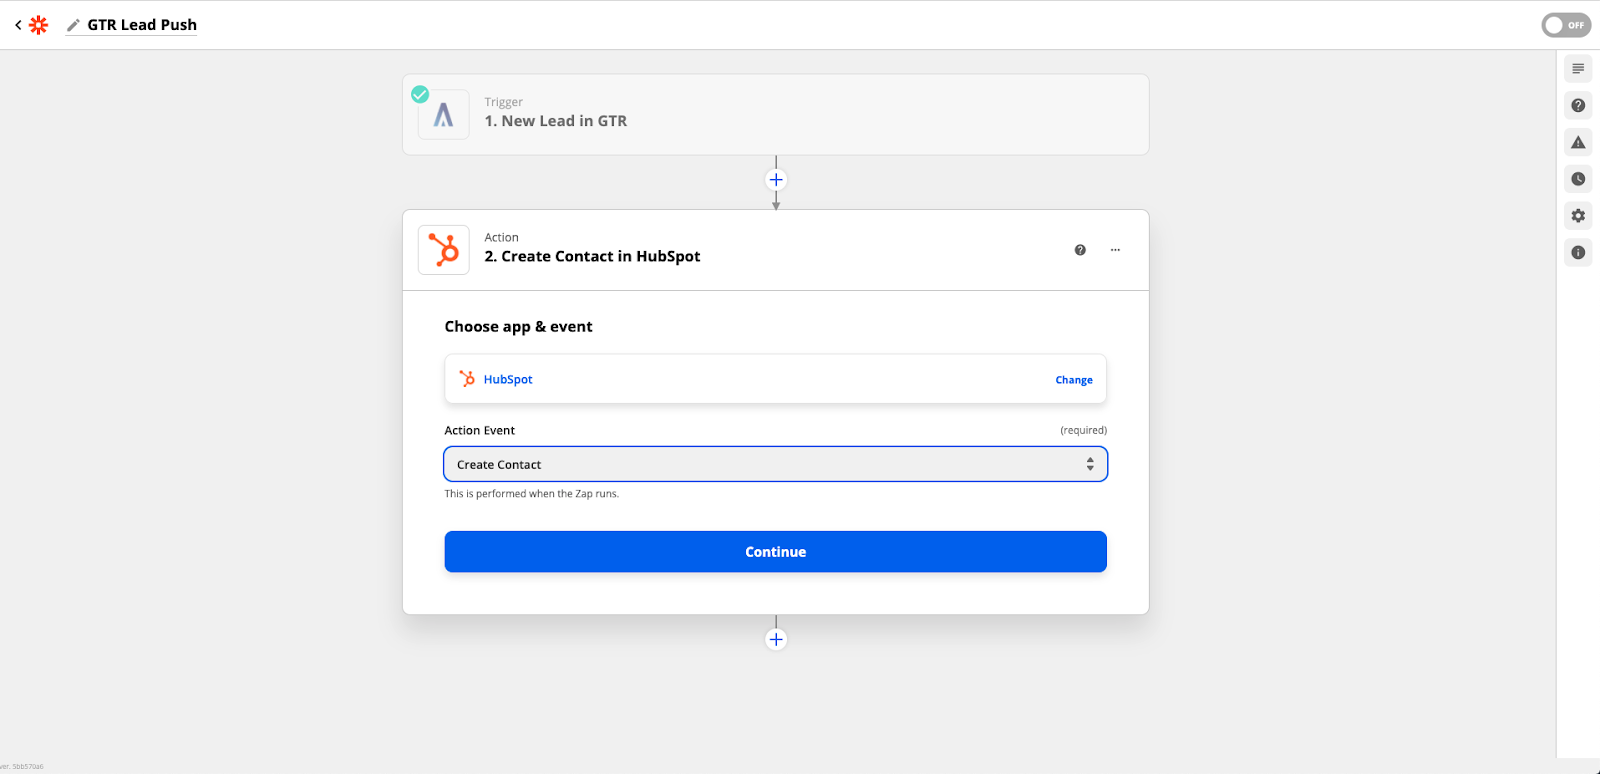Click the green trigger completed checkmark
Screen dimensions: 1600x774
(x=420, y=94)
